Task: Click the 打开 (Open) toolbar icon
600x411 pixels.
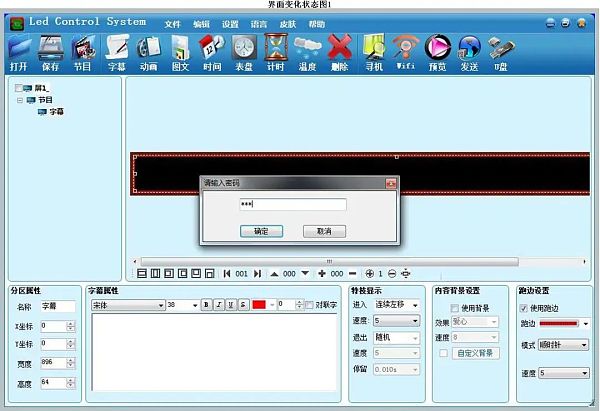Action: click(18, 51)
